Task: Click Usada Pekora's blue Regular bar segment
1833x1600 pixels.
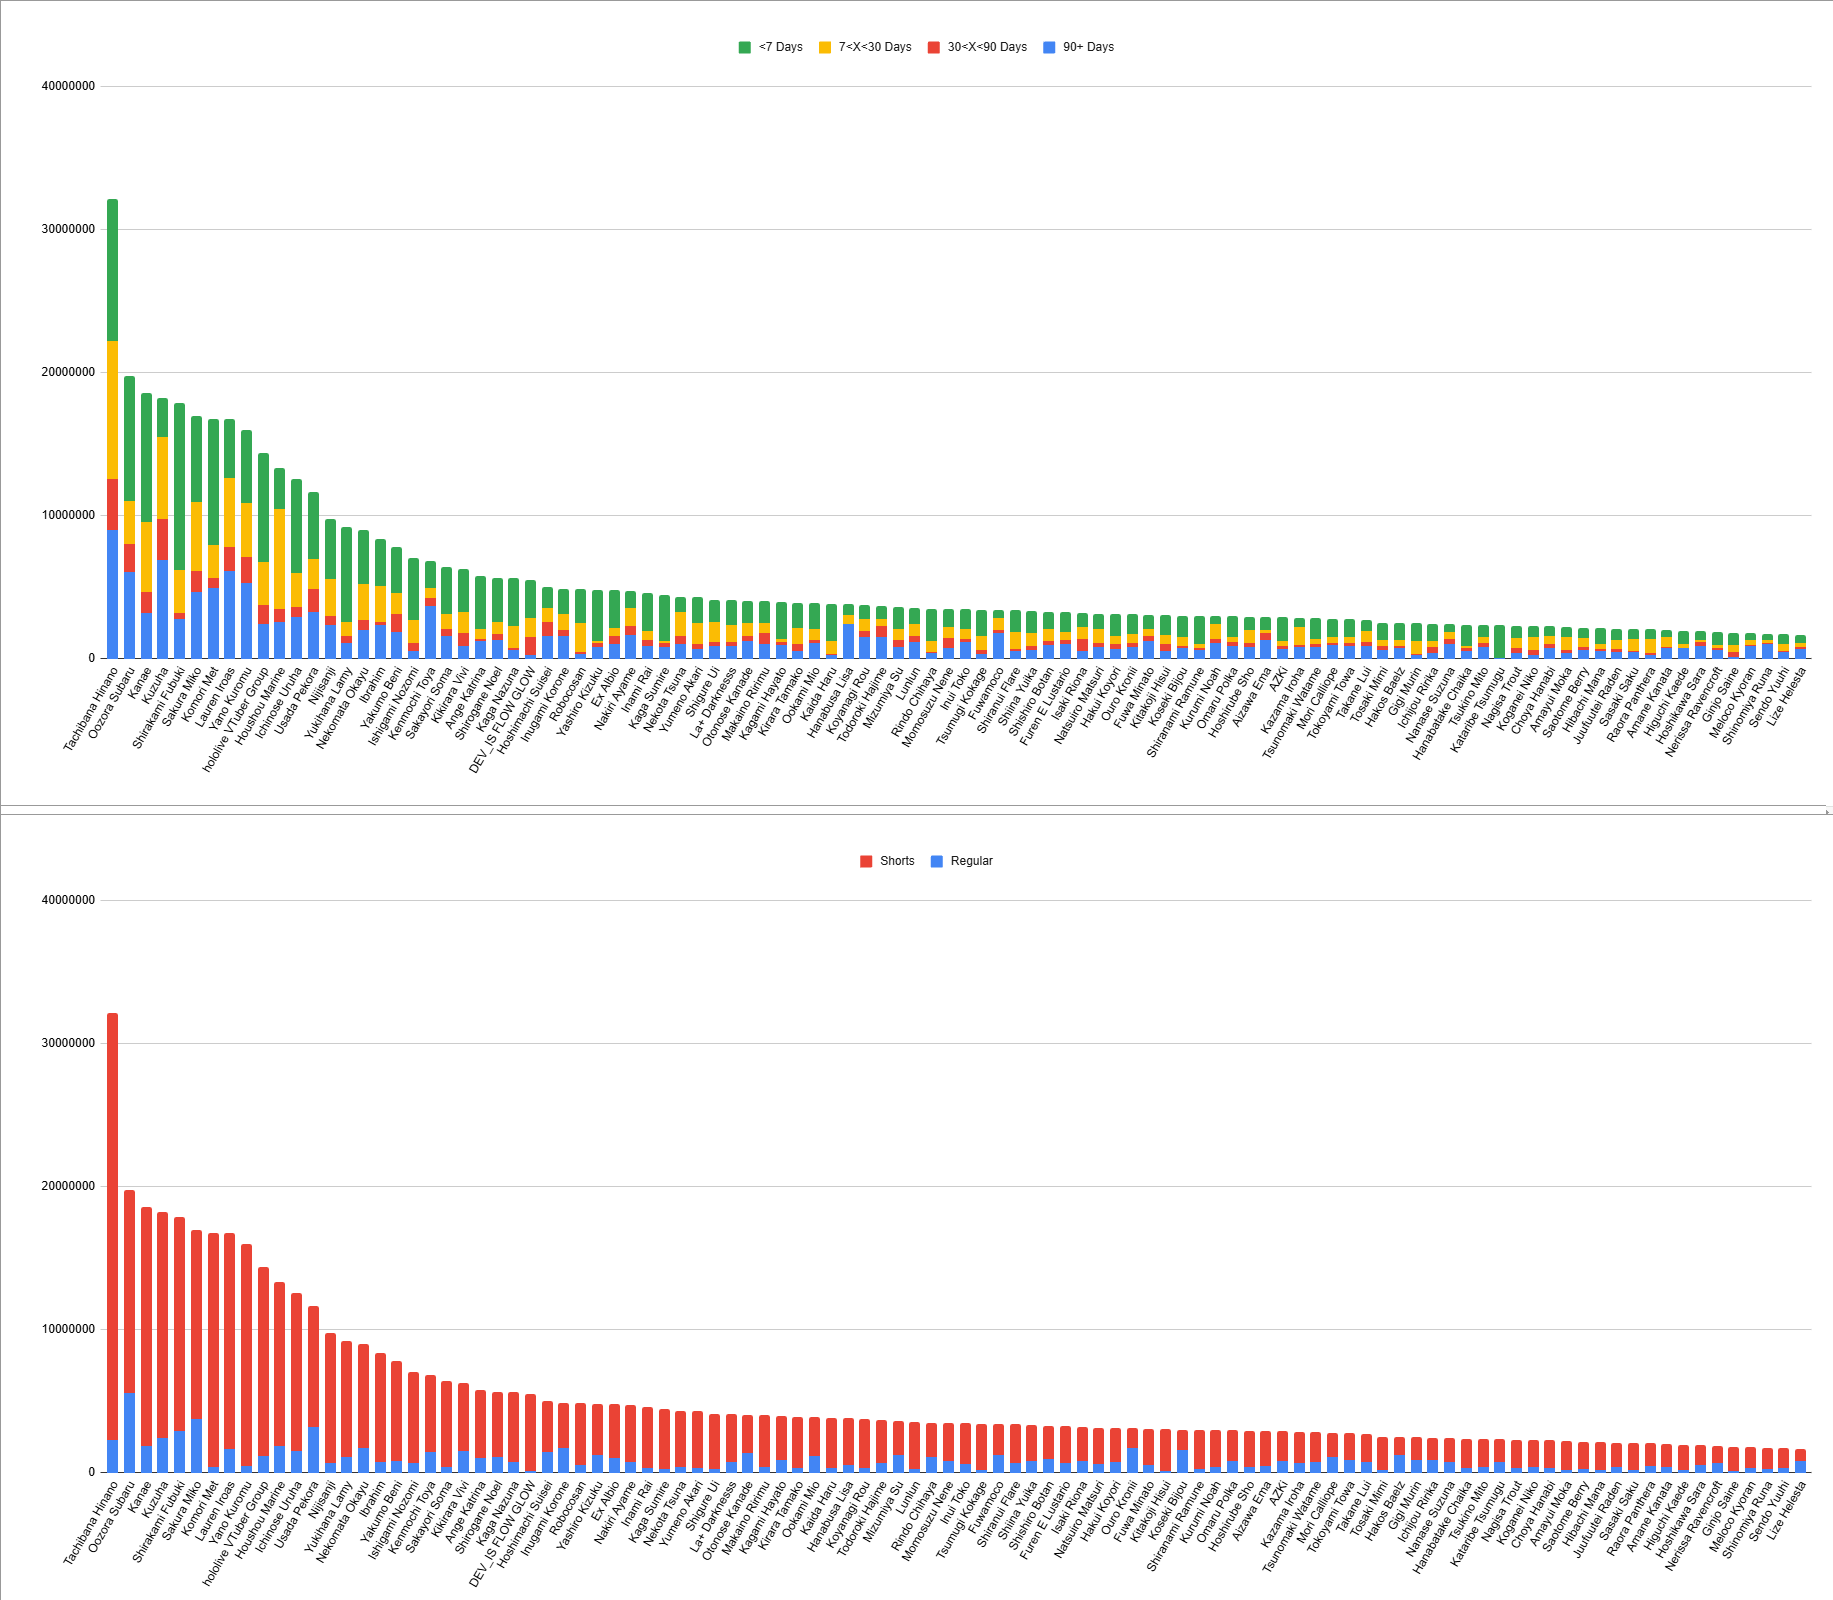Action: point(314,1450)
